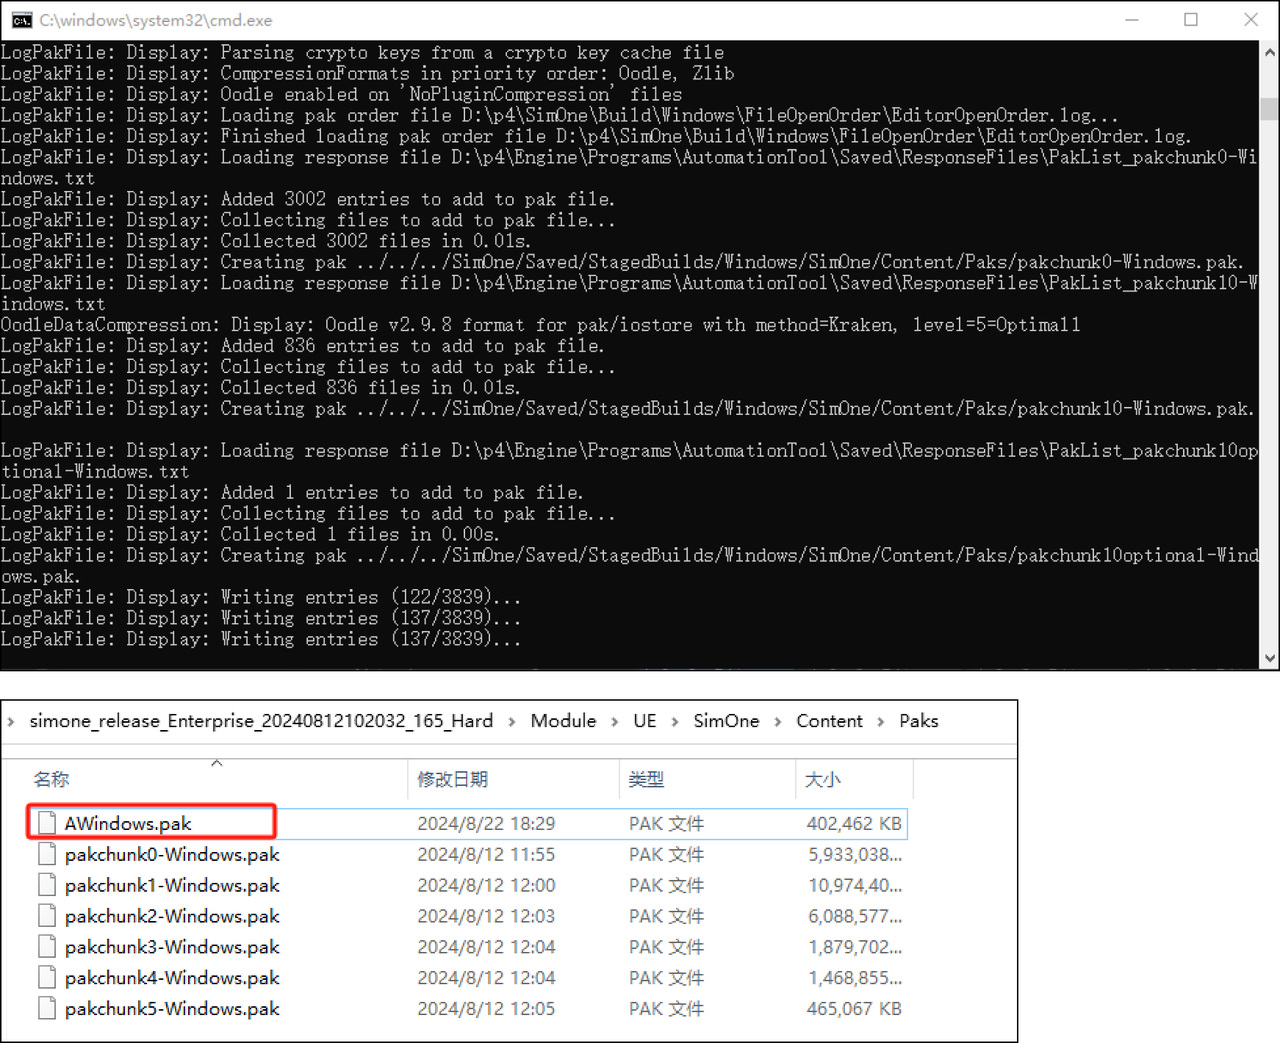
Task: Select the pakchunk5-Windows.pak file name
Action: tap(172, 1008)
